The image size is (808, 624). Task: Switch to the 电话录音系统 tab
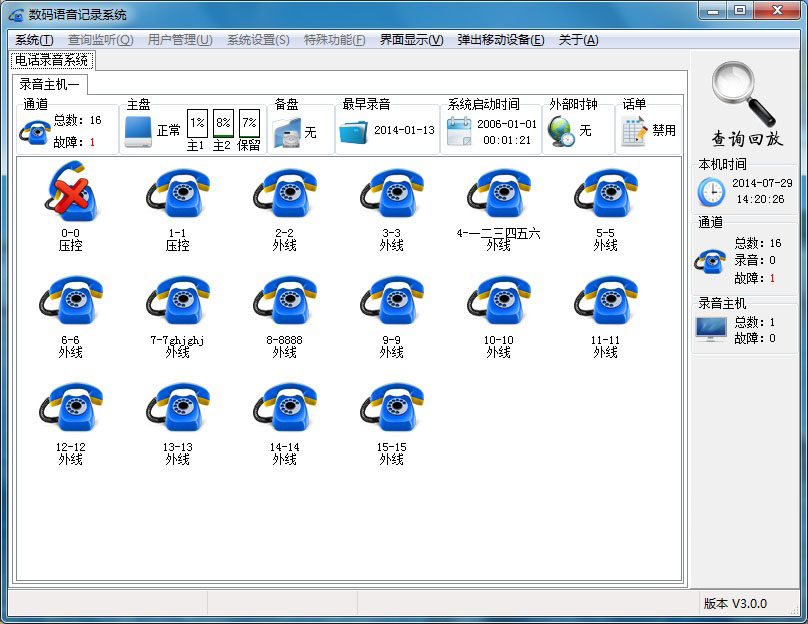tap(51, 61)
